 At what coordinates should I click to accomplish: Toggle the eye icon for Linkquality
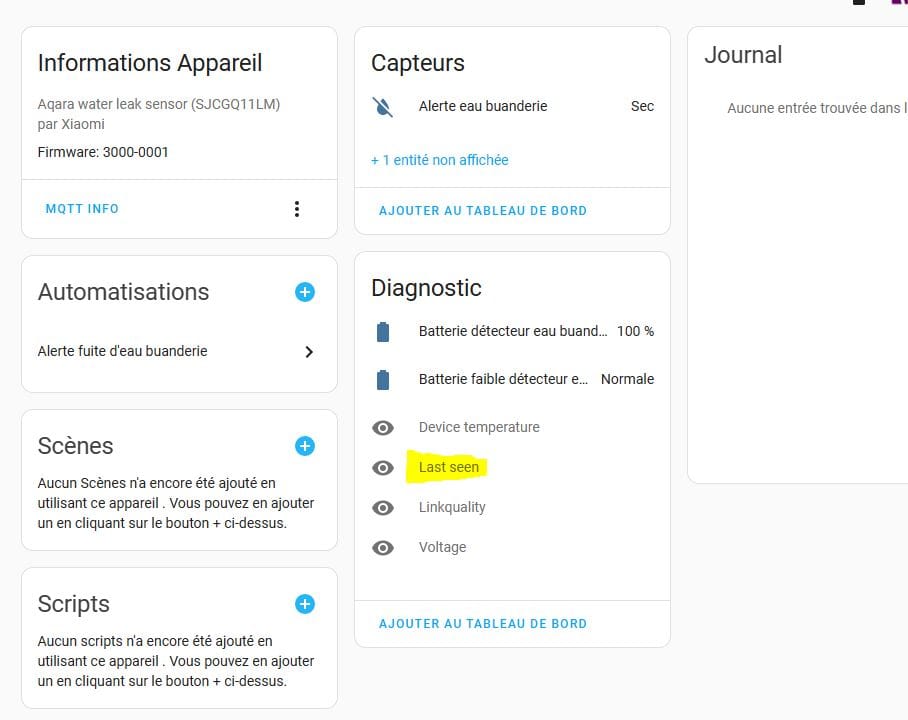383,508
